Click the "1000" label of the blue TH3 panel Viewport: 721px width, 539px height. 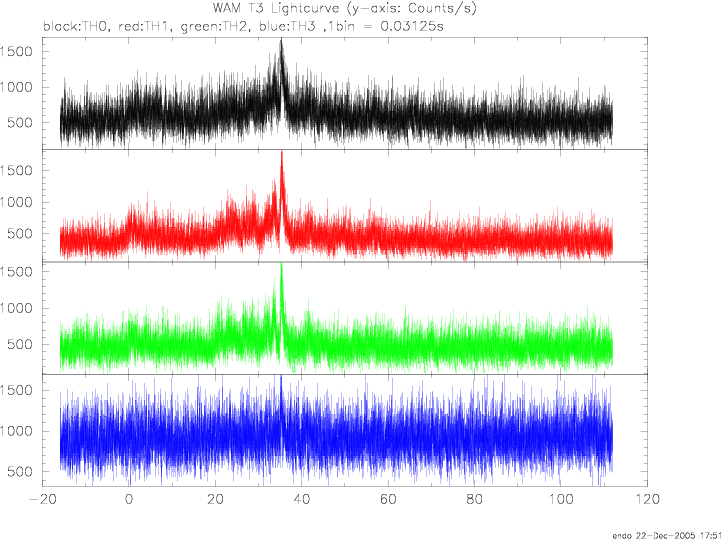[x=17, y=431]
